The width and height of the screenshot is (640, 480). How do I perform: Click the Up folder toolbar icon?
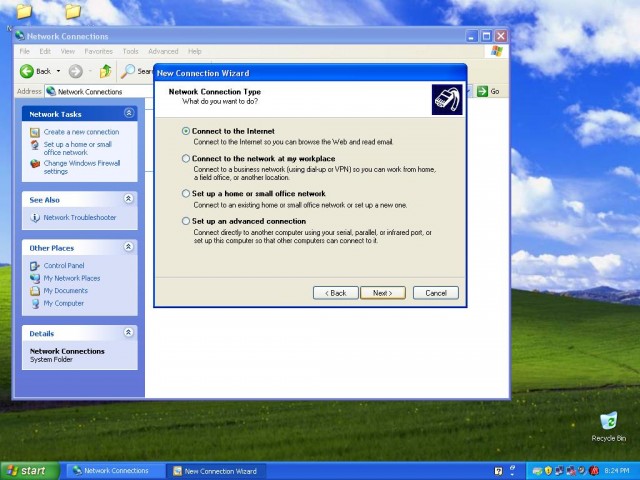coord(106,71)
